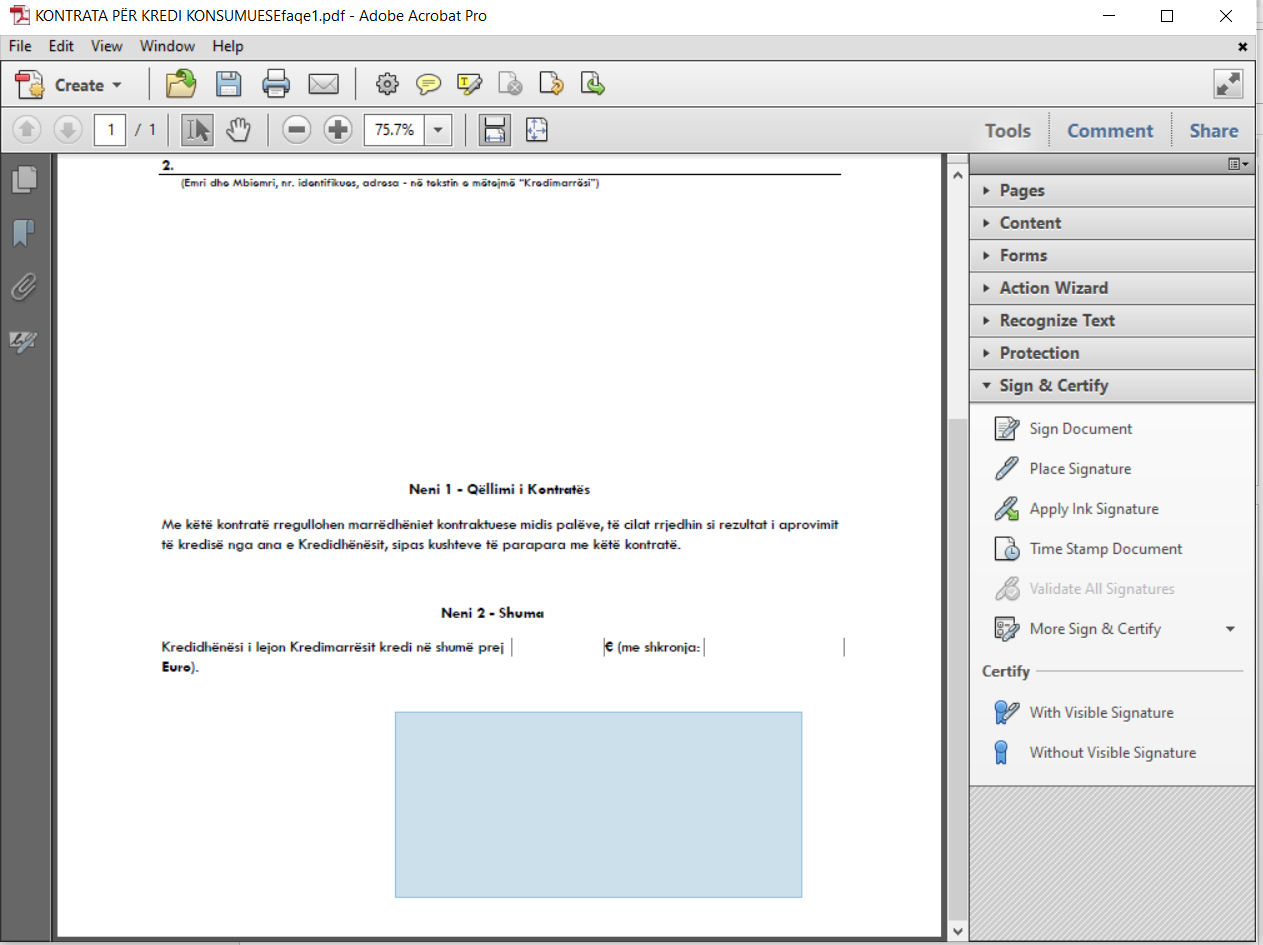The width and height of the screenshot is (1263, 945).
Task: Expand More Sign & Certify submenu arrow
Action: [x=1230, y=629]
